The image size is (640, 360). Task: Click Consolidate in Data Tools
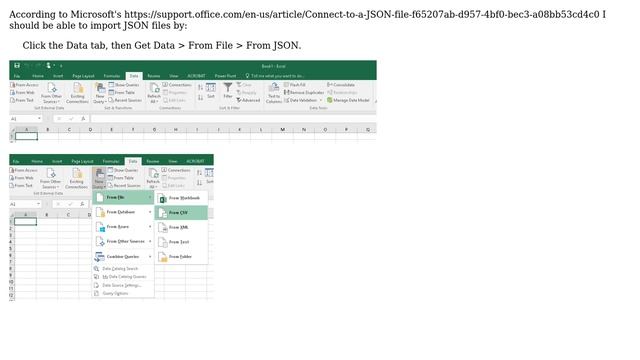pyautogui.click(x=341, y=85)
